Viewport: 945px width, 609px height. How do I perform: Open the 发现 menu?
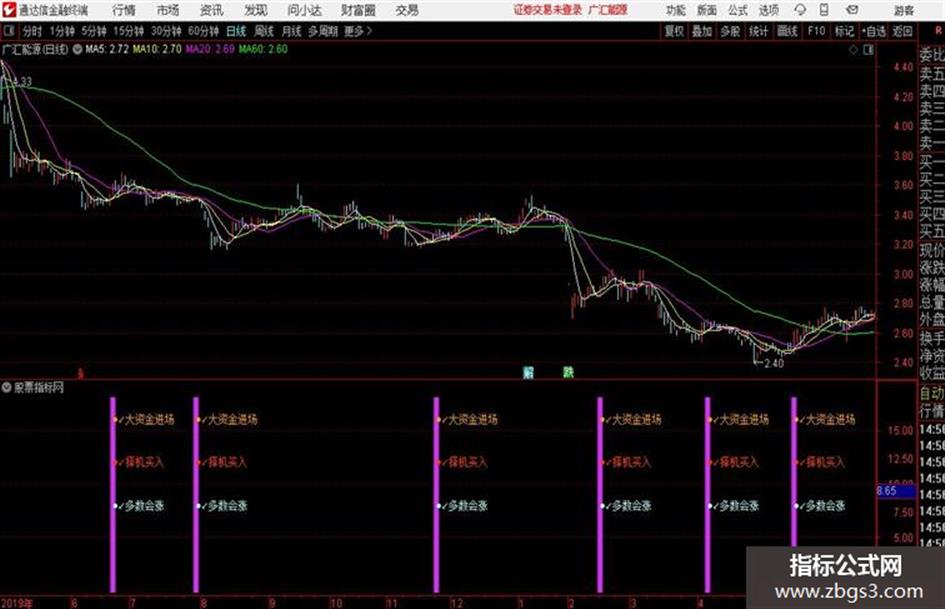click(256, 10)
